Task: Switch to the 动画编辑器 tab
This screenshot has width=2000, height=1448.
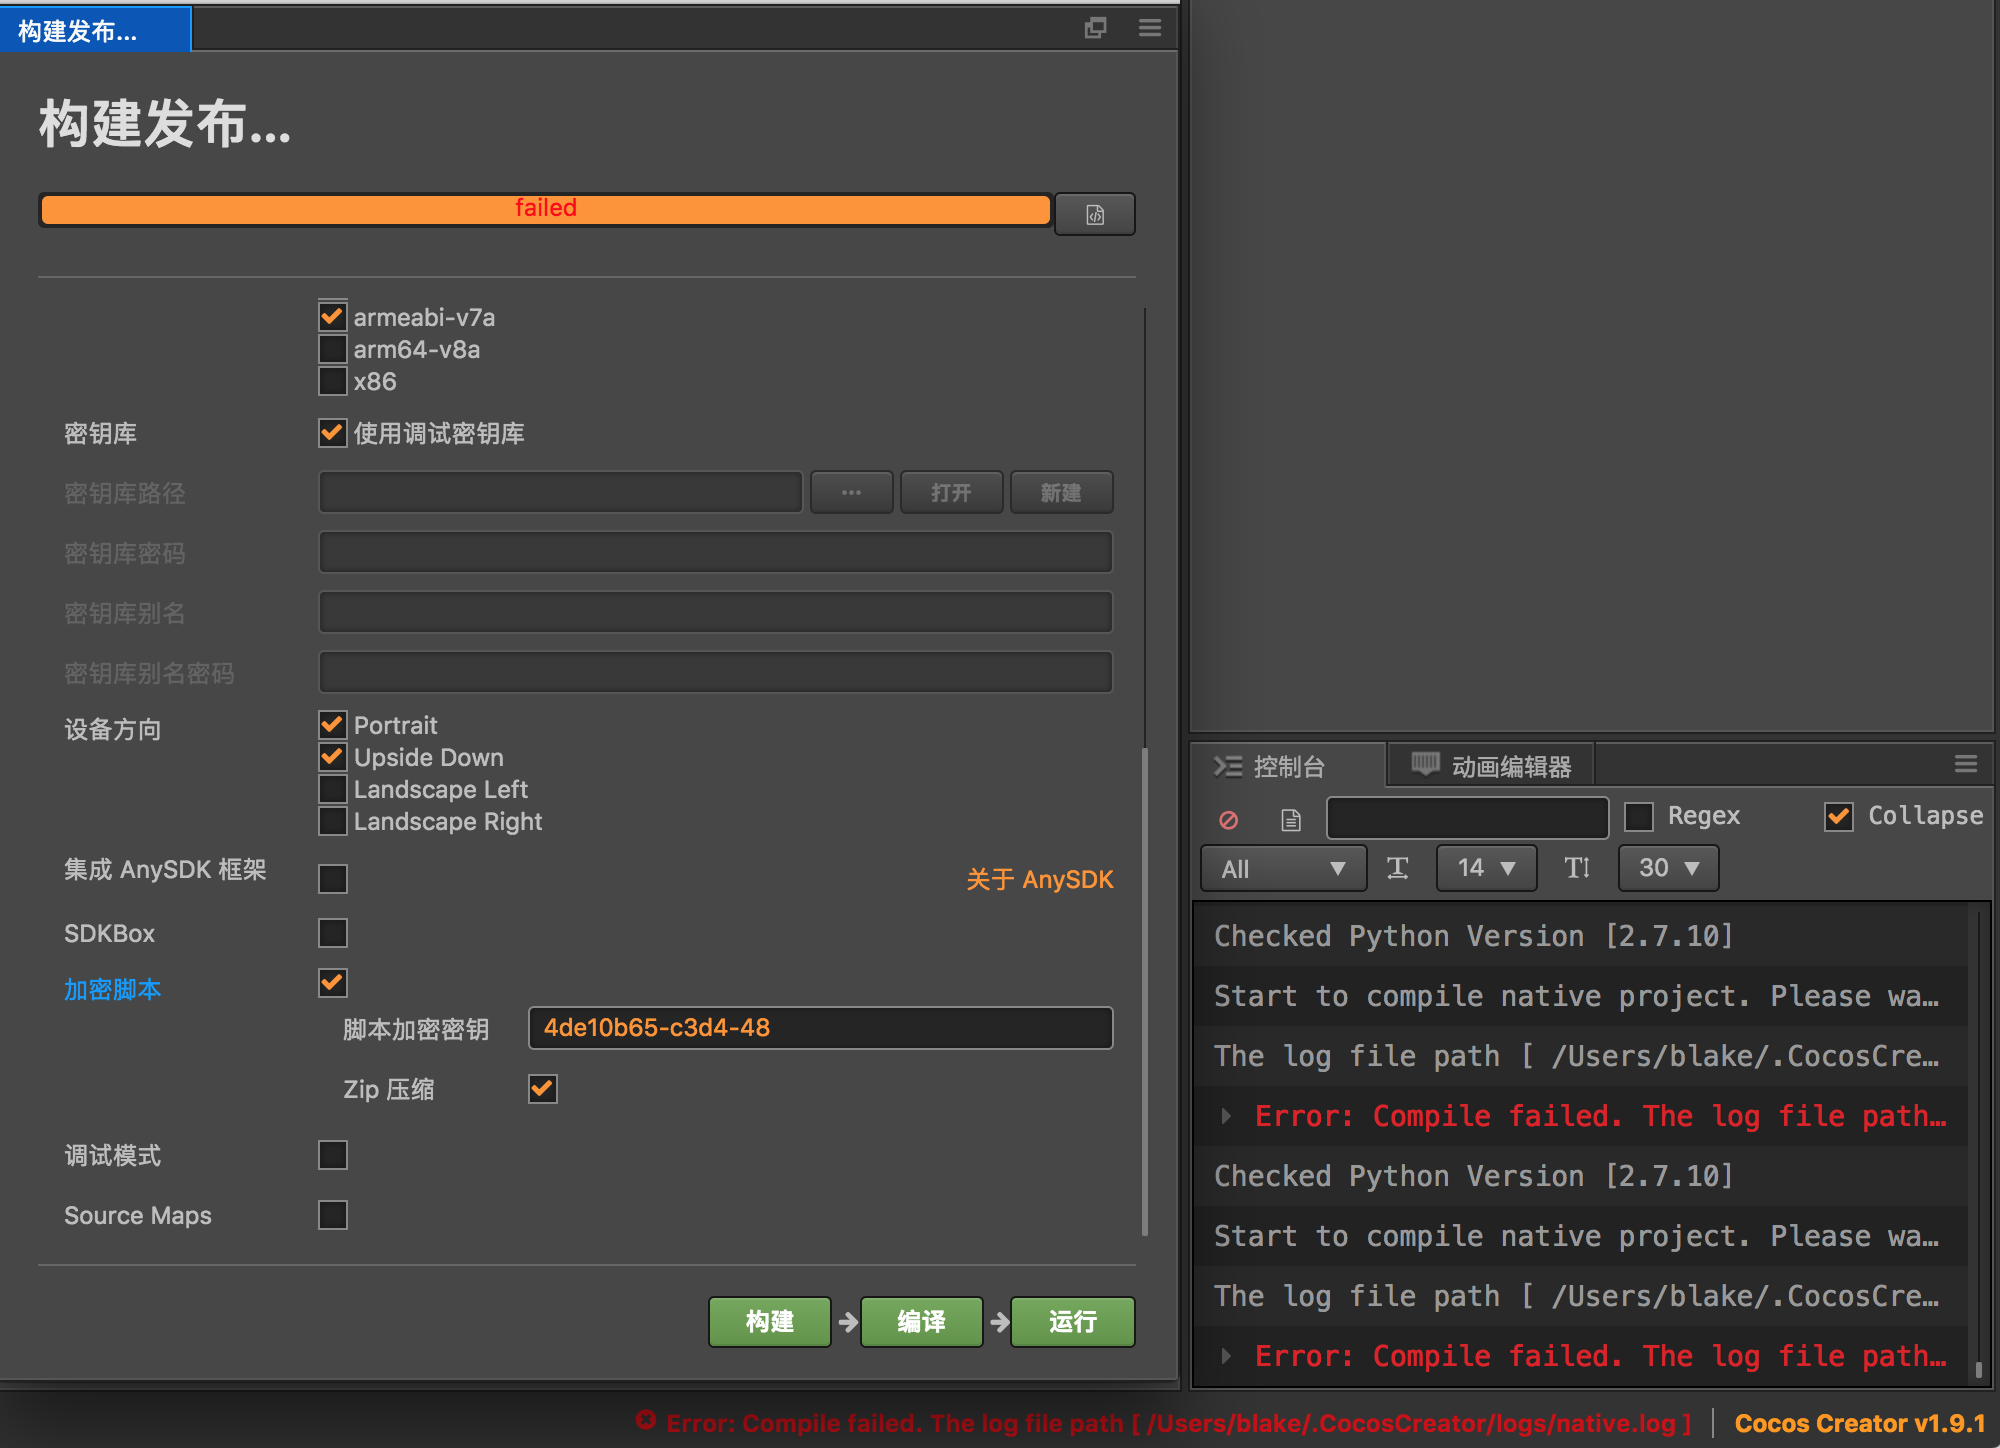Action: tap(1492, 766)
